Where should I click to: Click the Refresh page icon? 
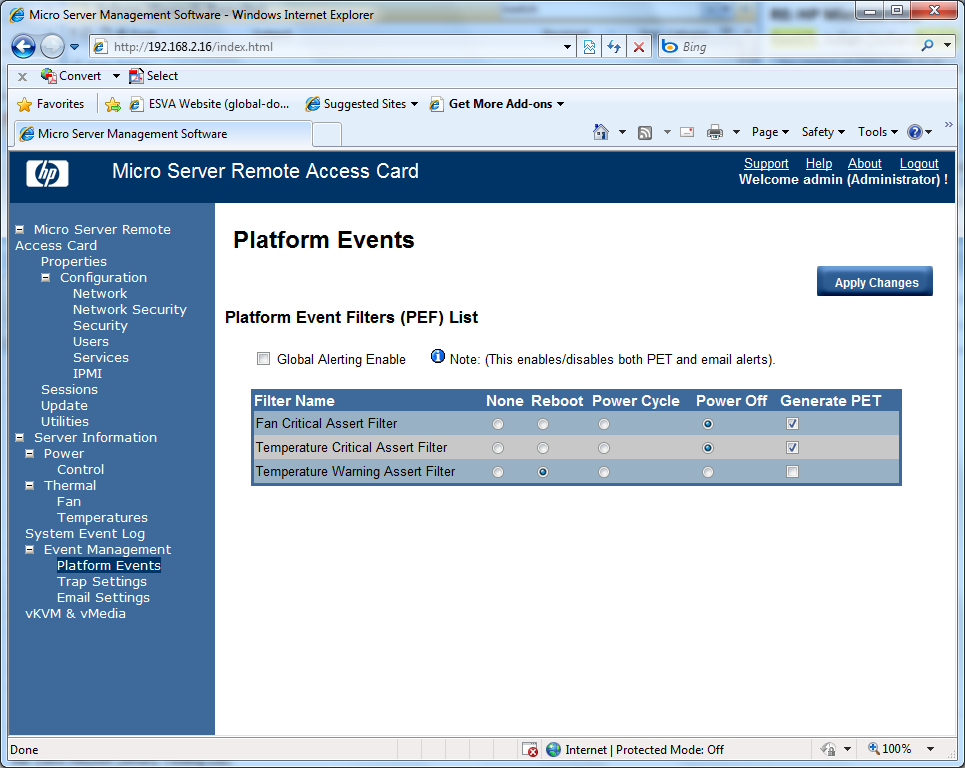tap(614, 47)
